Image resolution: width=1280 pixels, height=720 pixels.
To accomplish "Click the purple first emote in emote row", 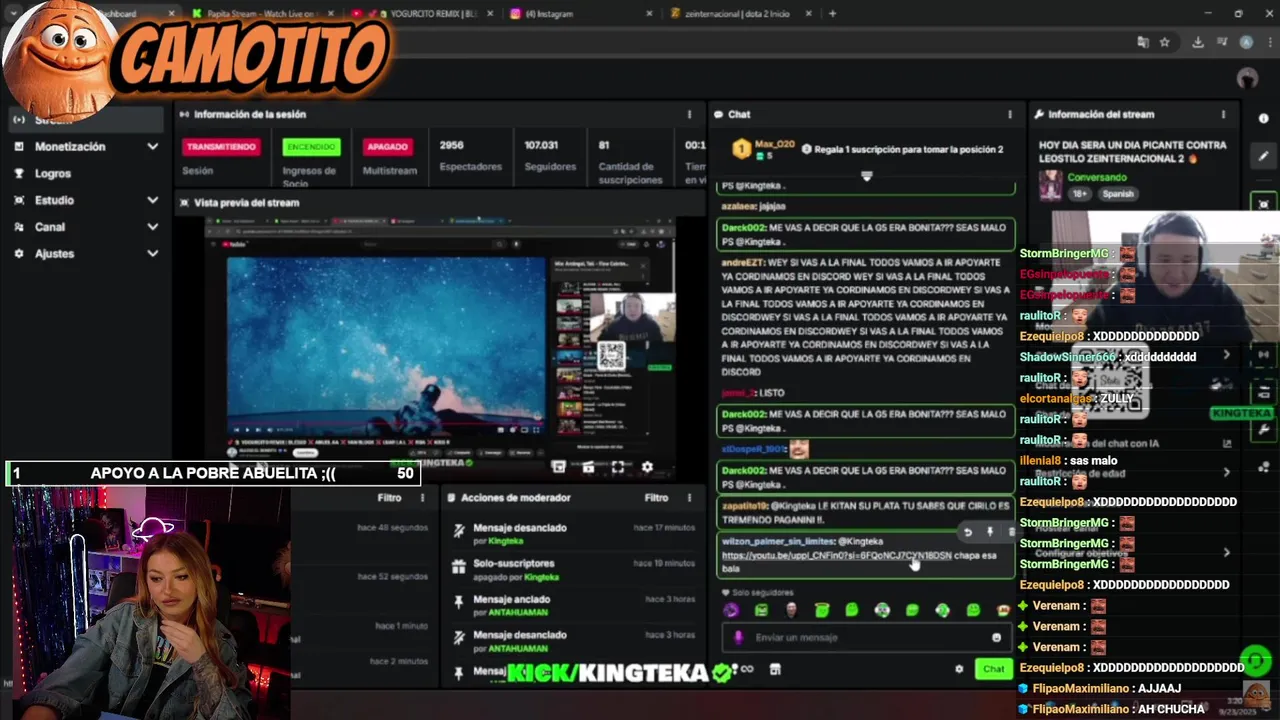I will click(731, 610).
